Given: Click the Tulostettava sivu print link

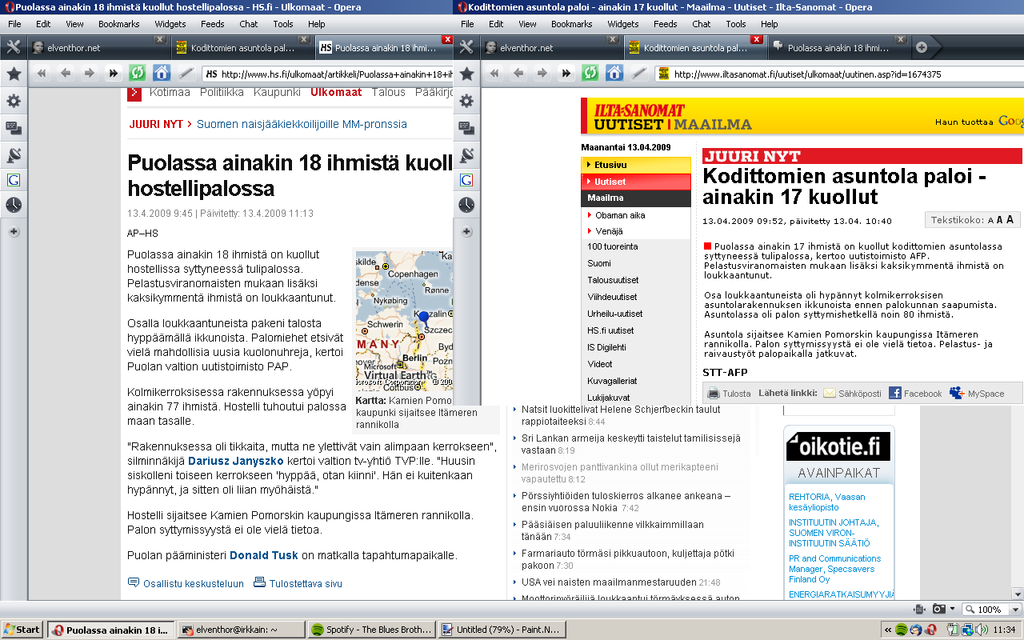Looking at the screenshot, I should pos(298,583).
